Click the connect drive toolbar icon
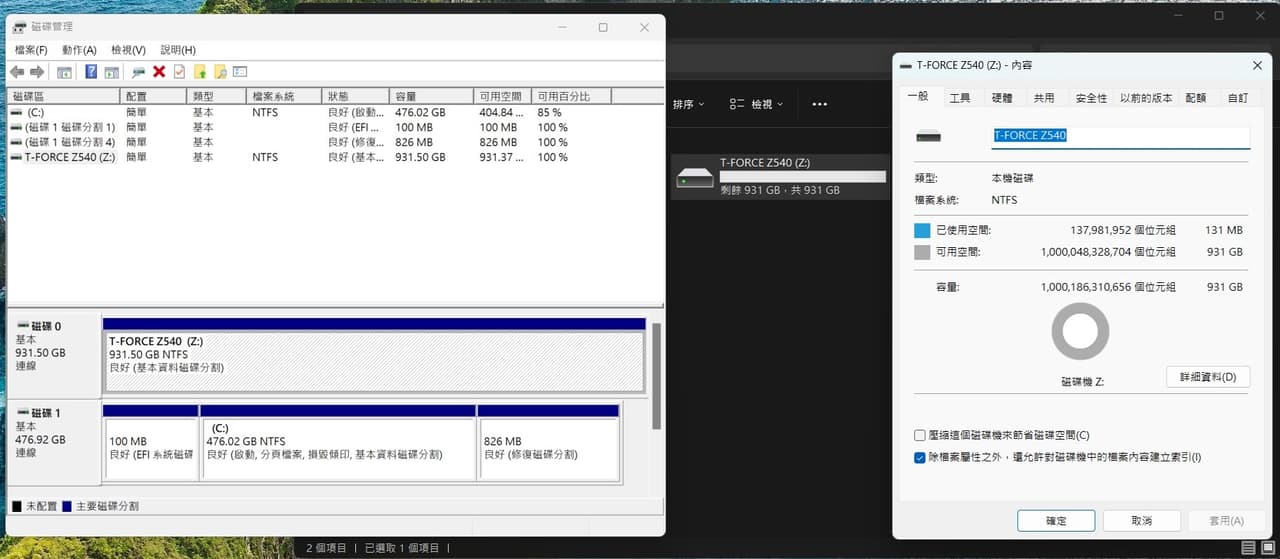This screenshot has height=559, width=1280. tap(139, 72)
